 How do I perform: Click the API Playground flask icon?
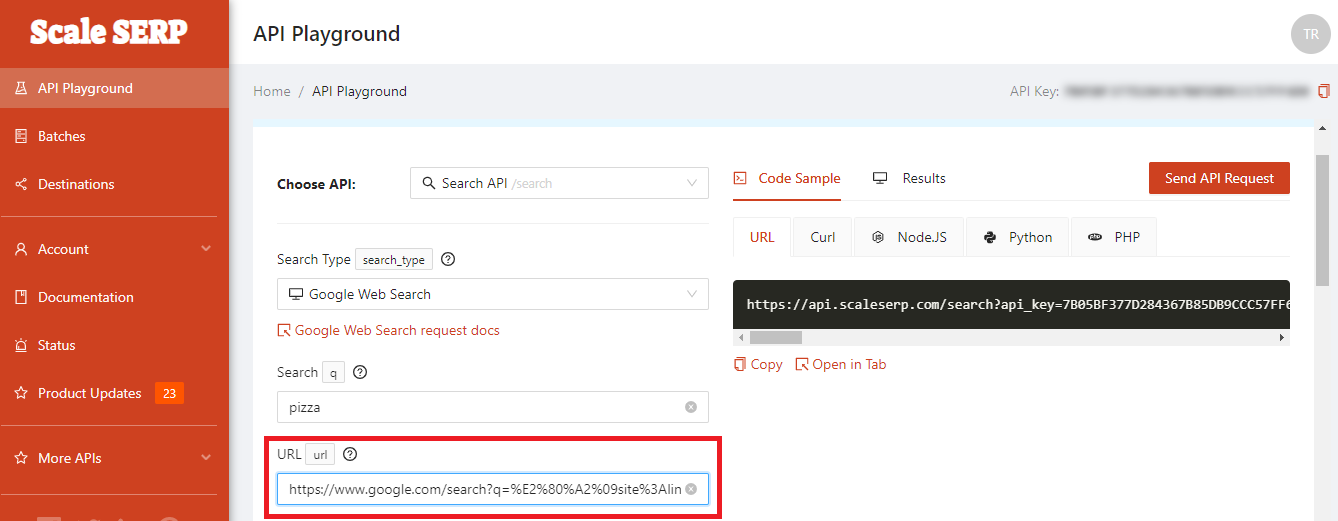(x=21, y=88)
